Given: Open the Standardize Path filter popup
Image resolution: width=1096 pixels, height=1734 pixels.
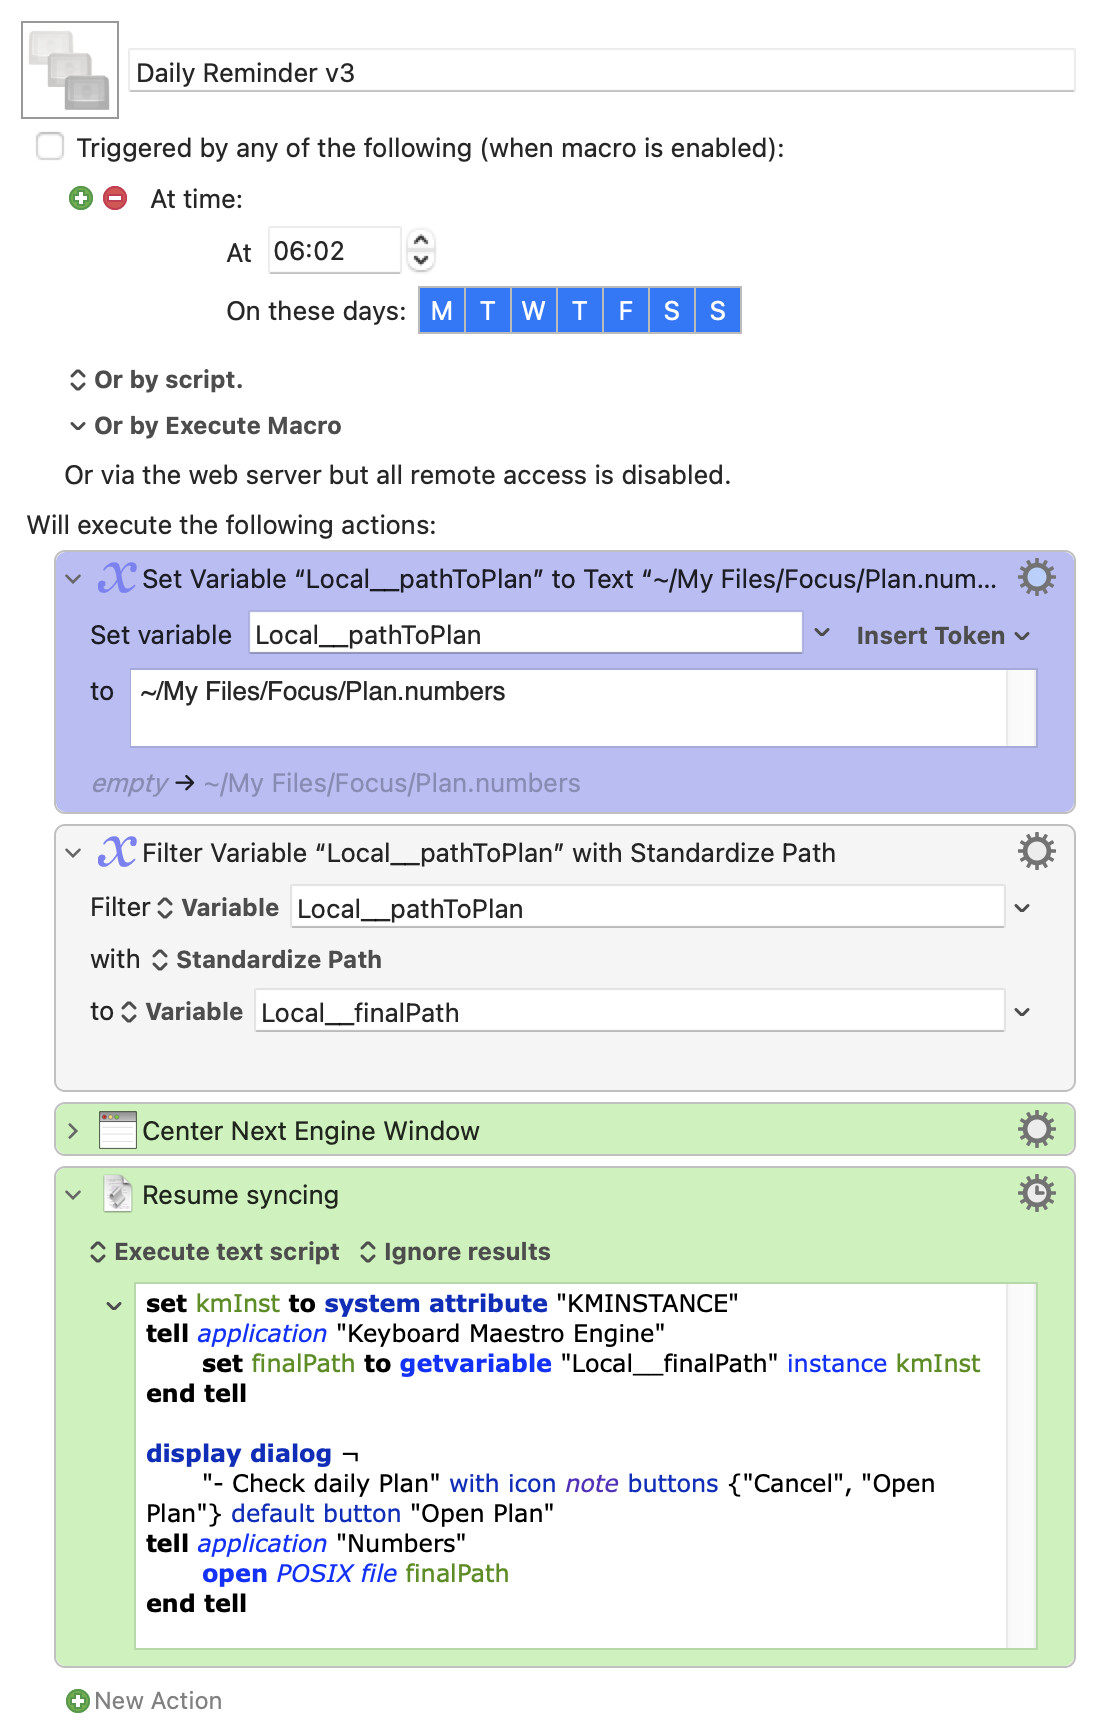Looking at the screenshot, I should (267, 960).
